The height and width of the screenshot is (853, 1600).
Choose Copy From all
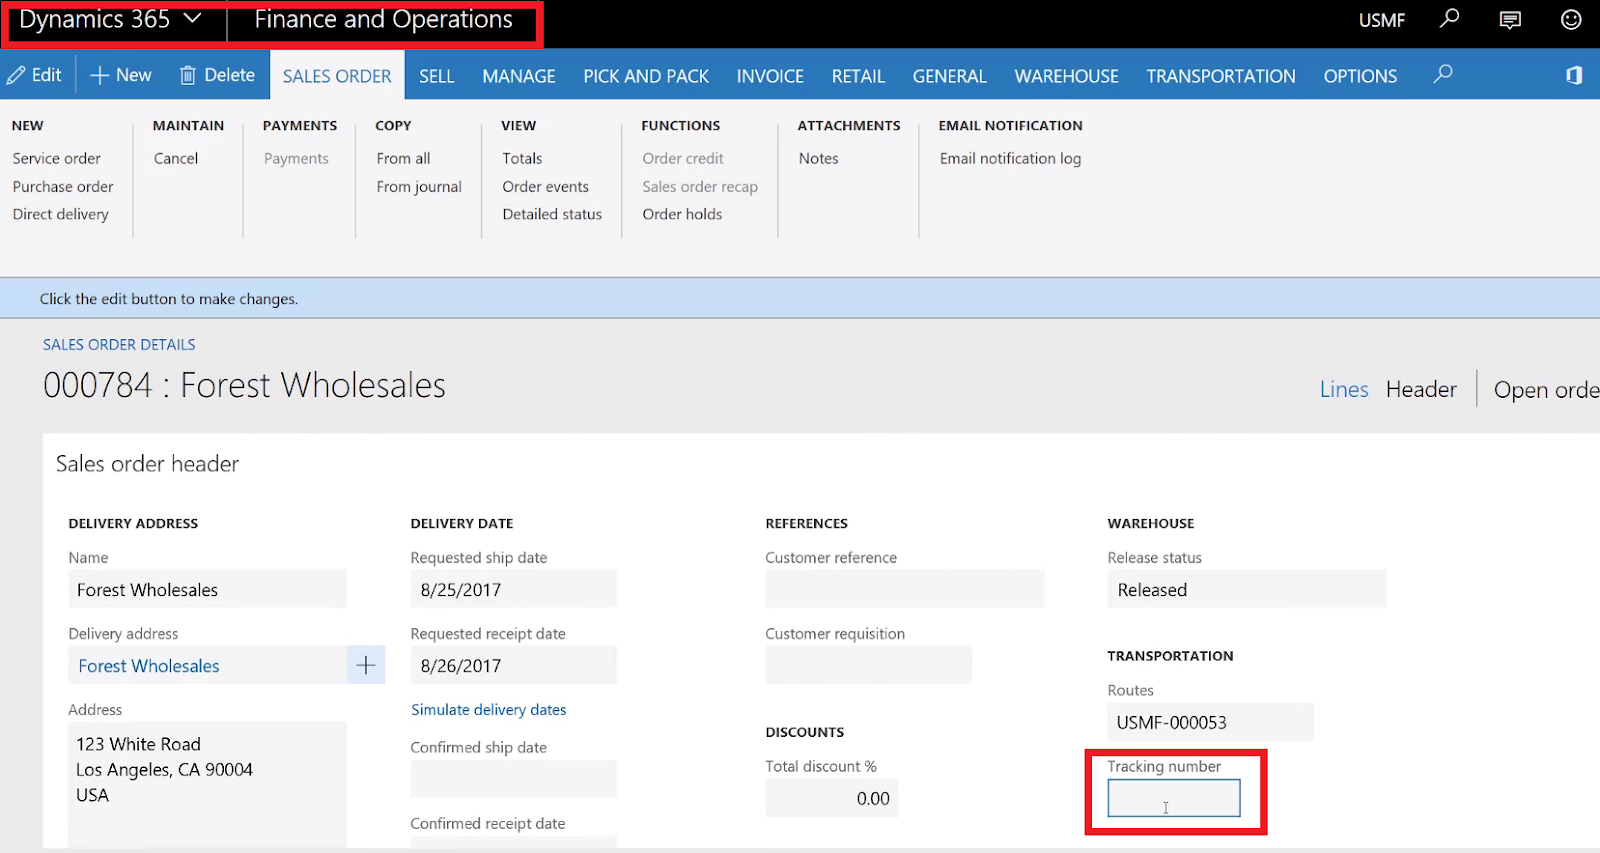(x=403, y=158)
